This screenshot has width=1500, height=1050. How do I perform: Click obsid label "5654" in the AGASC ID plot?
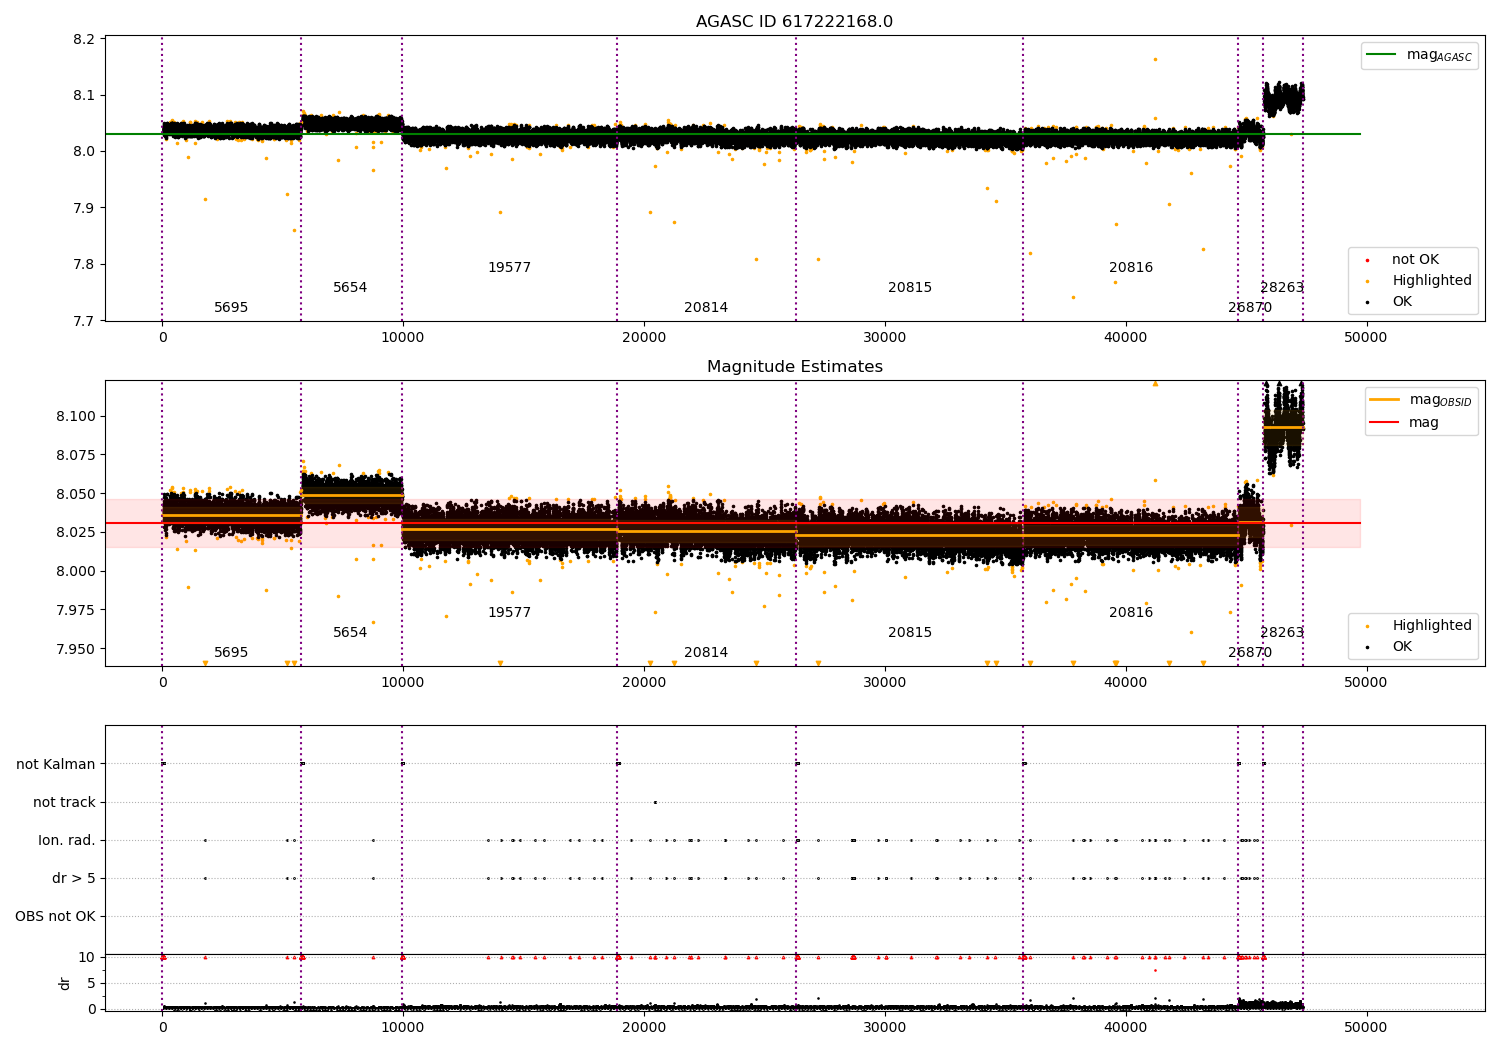tap(350, 288)
